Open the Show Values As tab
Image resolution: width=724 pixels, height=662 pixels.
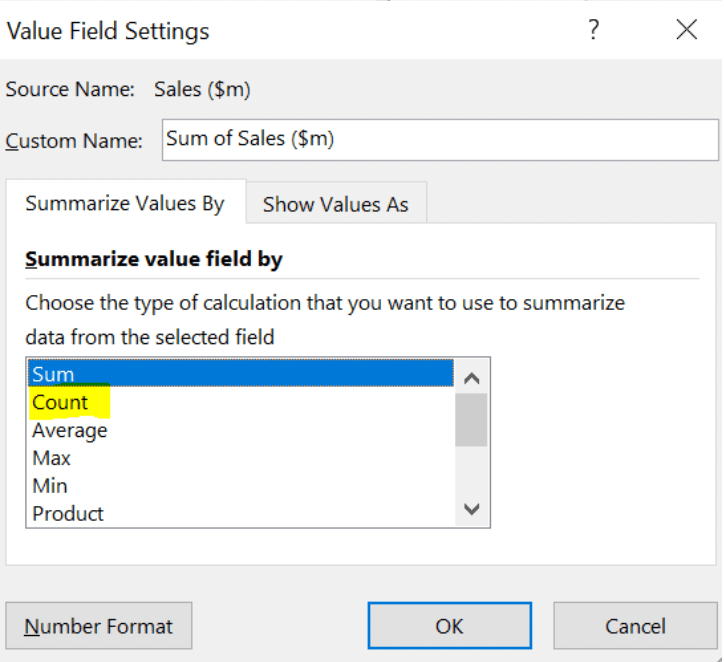[x=336, y=204]
